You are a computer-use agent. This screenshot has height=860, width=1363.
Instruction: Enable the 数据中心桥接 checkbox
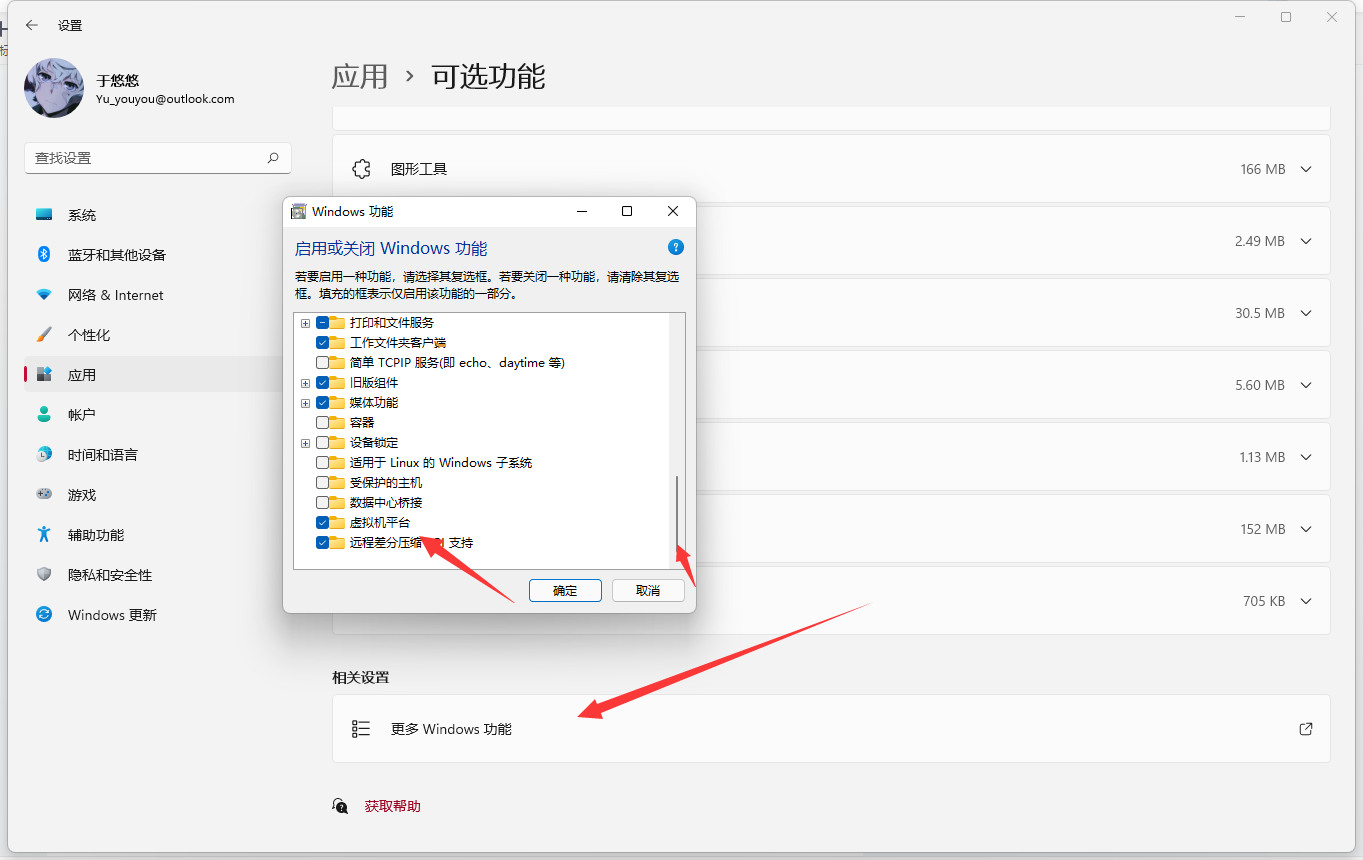322,503
